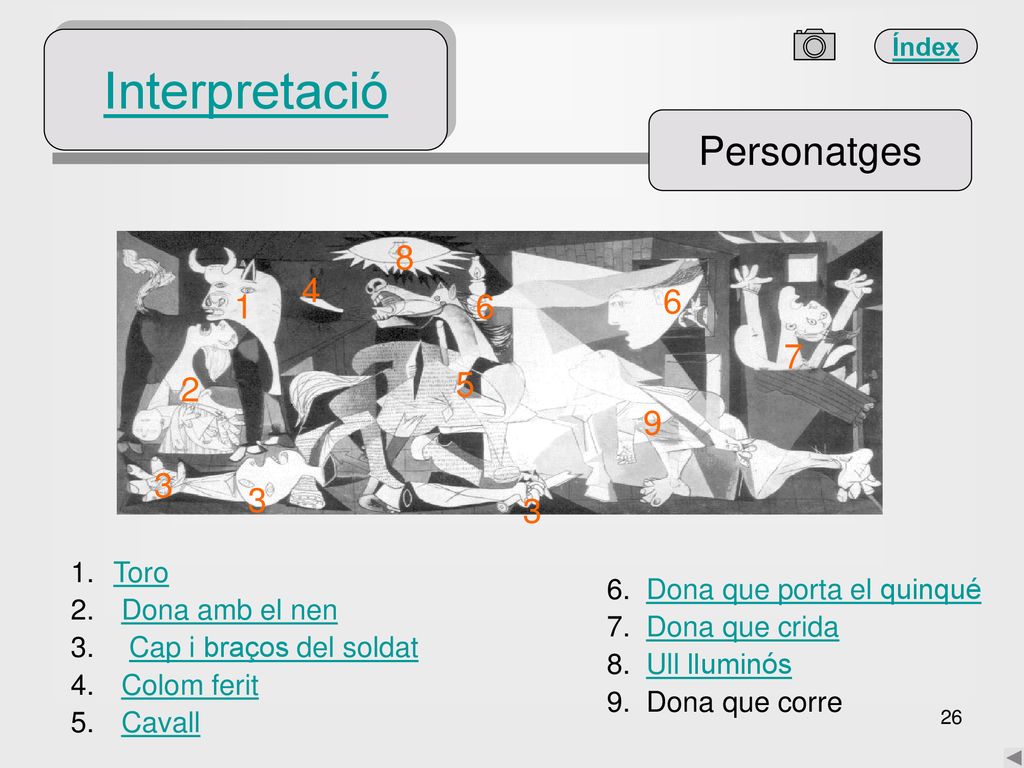The height and width of the screenshot is (768, 1024).
Task: Click the orange number 8 on the eye
Action: [404, 257]
